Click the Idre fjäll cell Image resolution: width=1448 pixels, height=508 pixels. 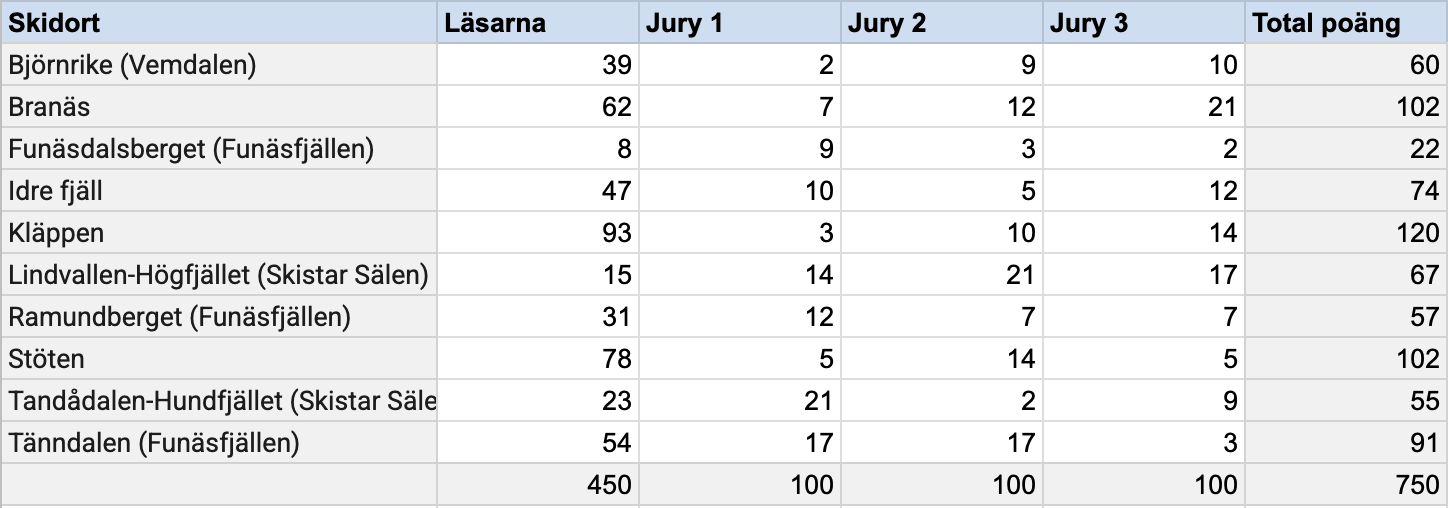click(219, 191)
